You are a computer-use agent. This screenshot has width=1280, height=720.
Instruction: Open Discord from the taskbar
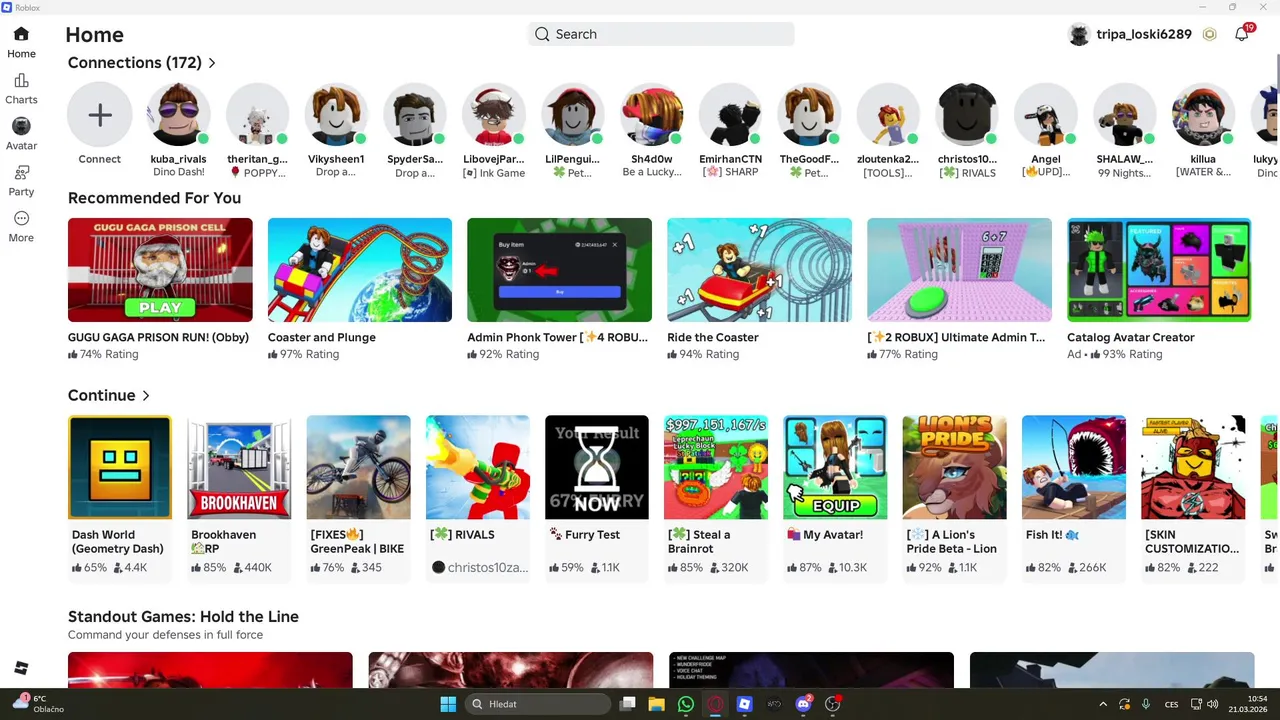pos(803,704)
